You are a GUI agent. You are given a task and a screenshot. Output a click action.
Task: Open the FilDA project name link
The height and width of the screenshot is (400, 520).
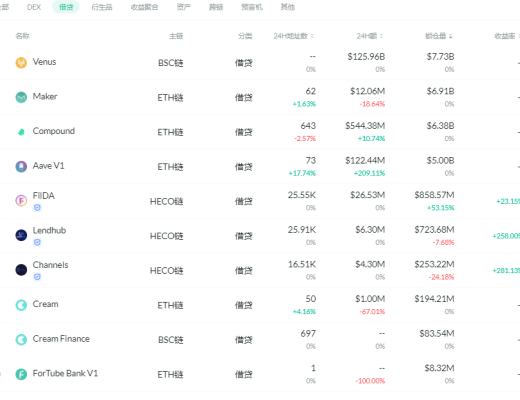point(44,195)
